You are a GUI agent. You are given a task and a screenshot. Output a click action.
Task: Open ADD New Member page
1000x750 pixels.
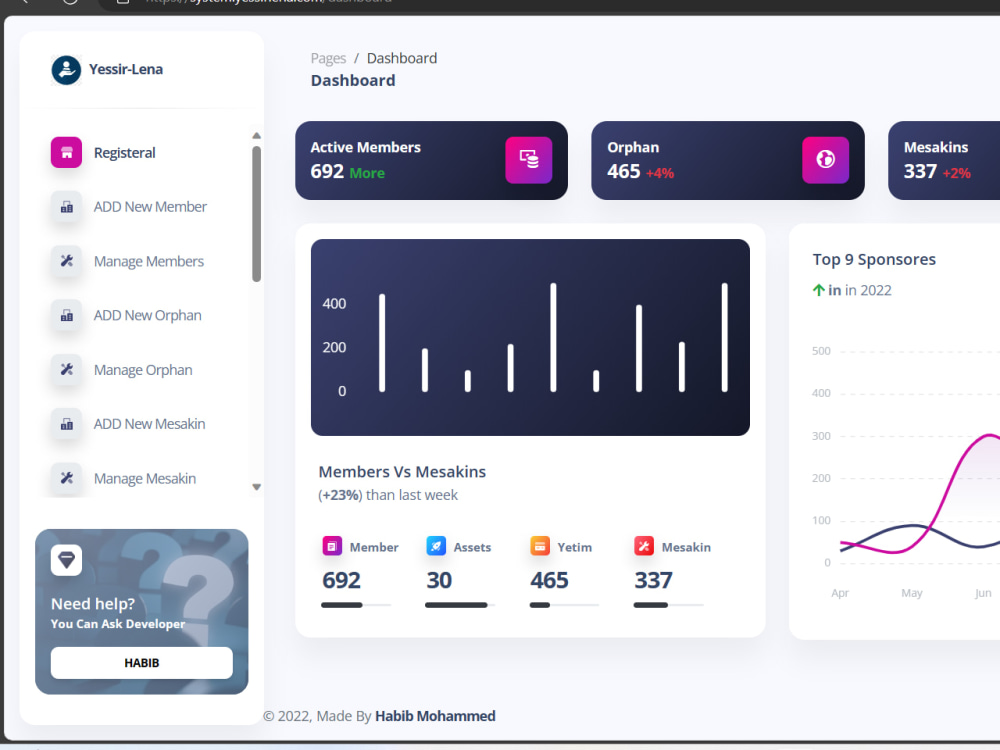(x=143, y=207)
